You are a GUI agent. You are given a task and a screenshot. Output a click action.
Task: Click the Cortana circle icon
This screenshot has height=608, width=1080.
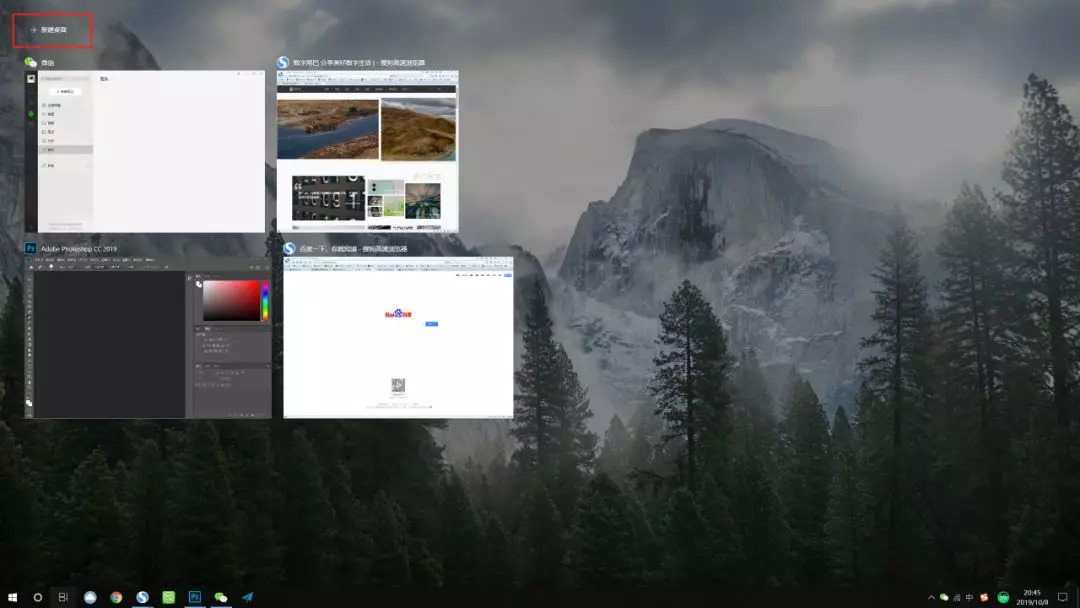click(x=38, y=597)
